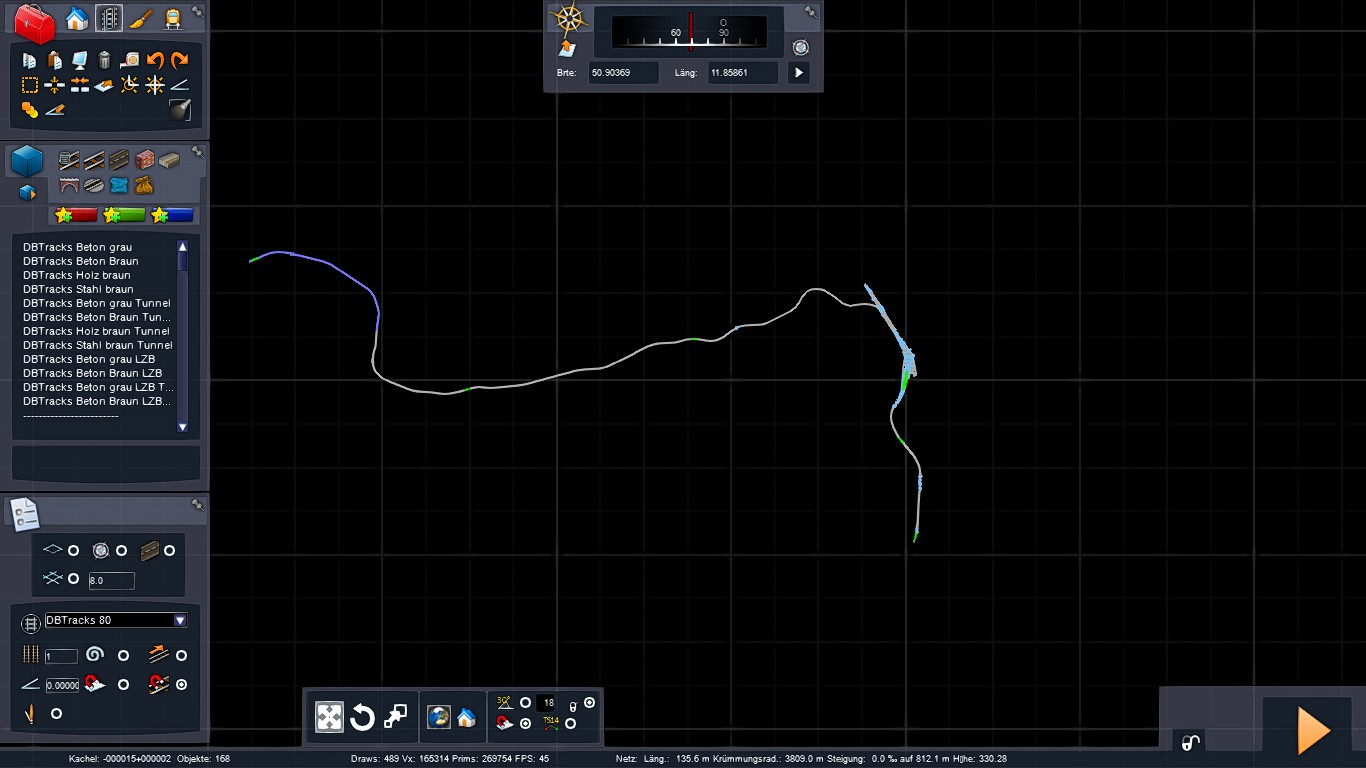Click the compass rose icon
Screen dimensions: 1366x768
click(x=569, y=19)
